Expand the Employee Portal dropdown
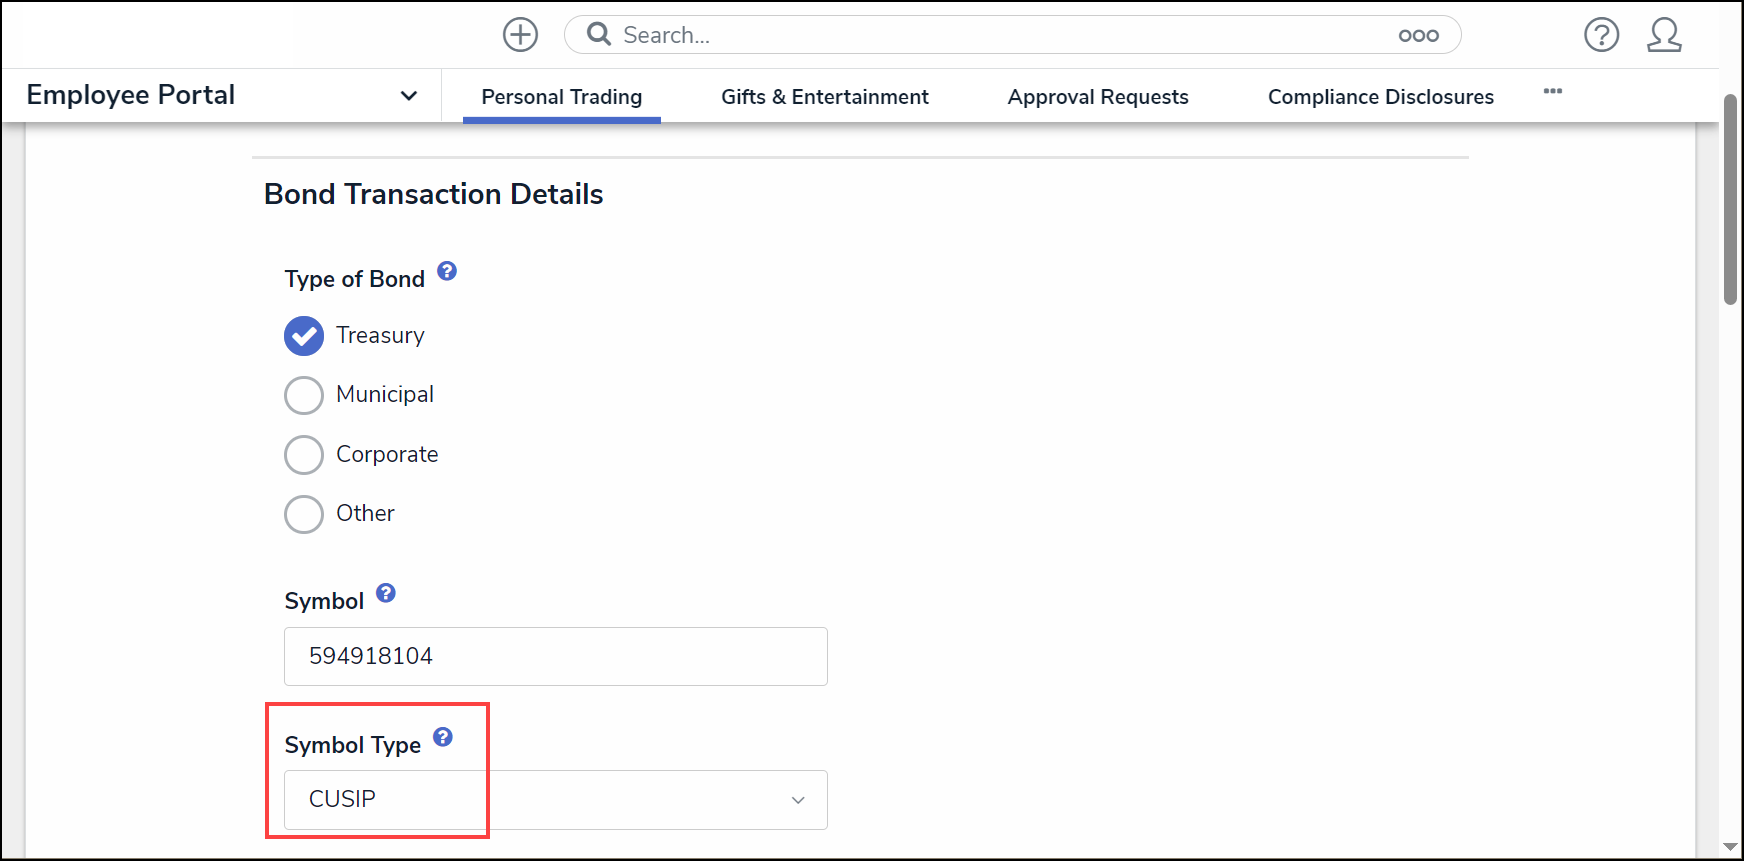The width and height of the screenshot is (1744, 861). pos(408,96)
